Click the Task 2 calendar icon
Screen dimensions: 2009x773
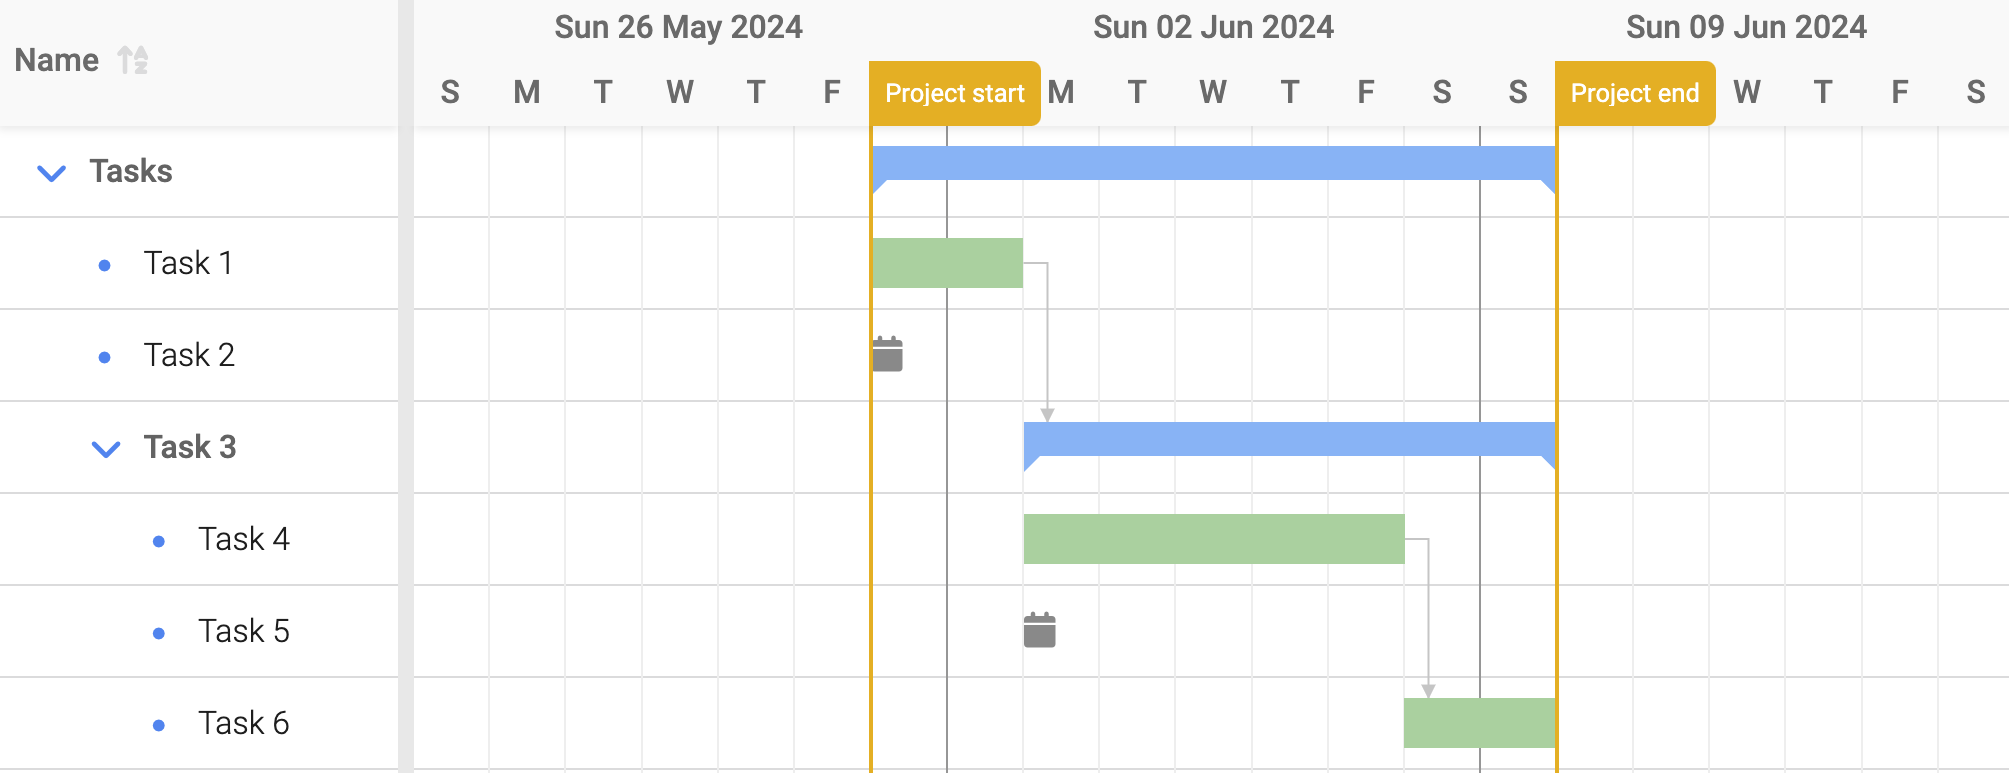[x=888, y=354]
